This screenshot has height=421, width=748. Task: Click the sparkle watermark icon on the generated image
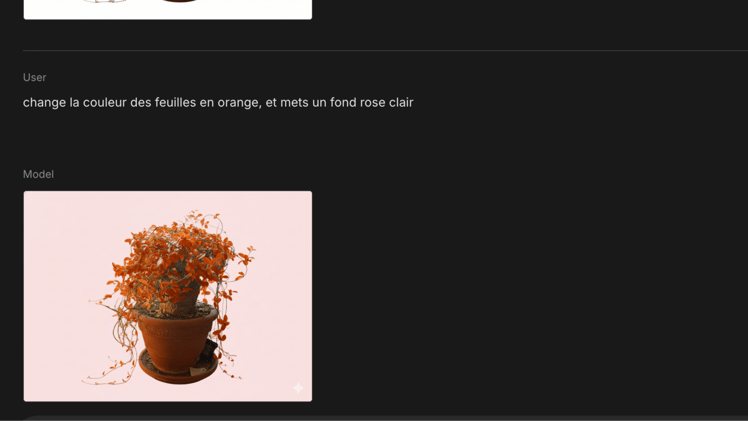pyautogui.click(x=298, y=388)
